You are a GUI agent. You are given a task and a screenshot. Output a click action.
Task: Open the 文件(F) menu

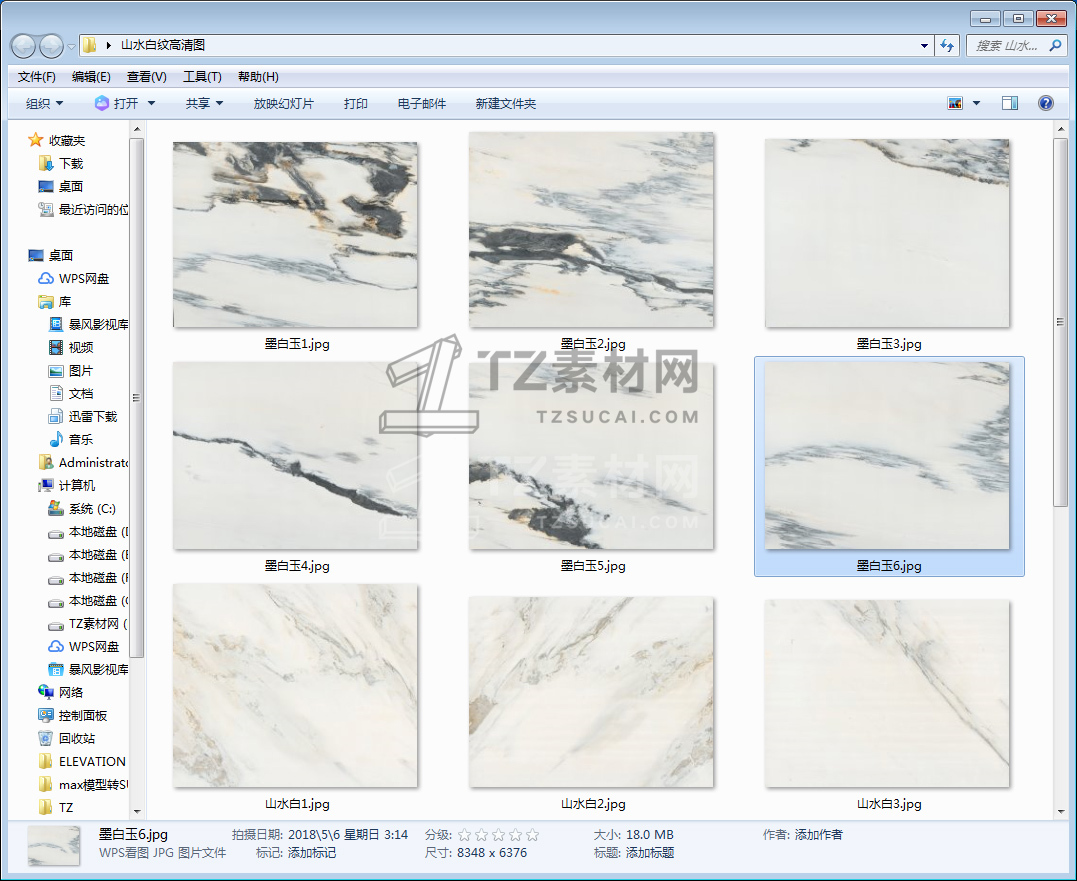pos(36,77)
